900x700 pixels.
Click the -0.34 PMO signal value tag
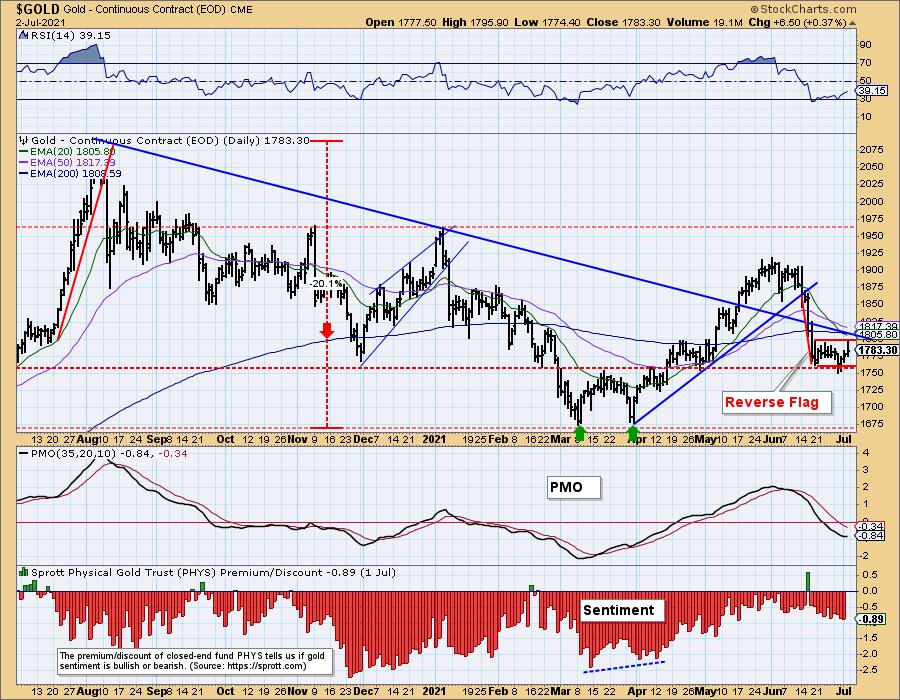pyautogui.click(x=871, y=526)
